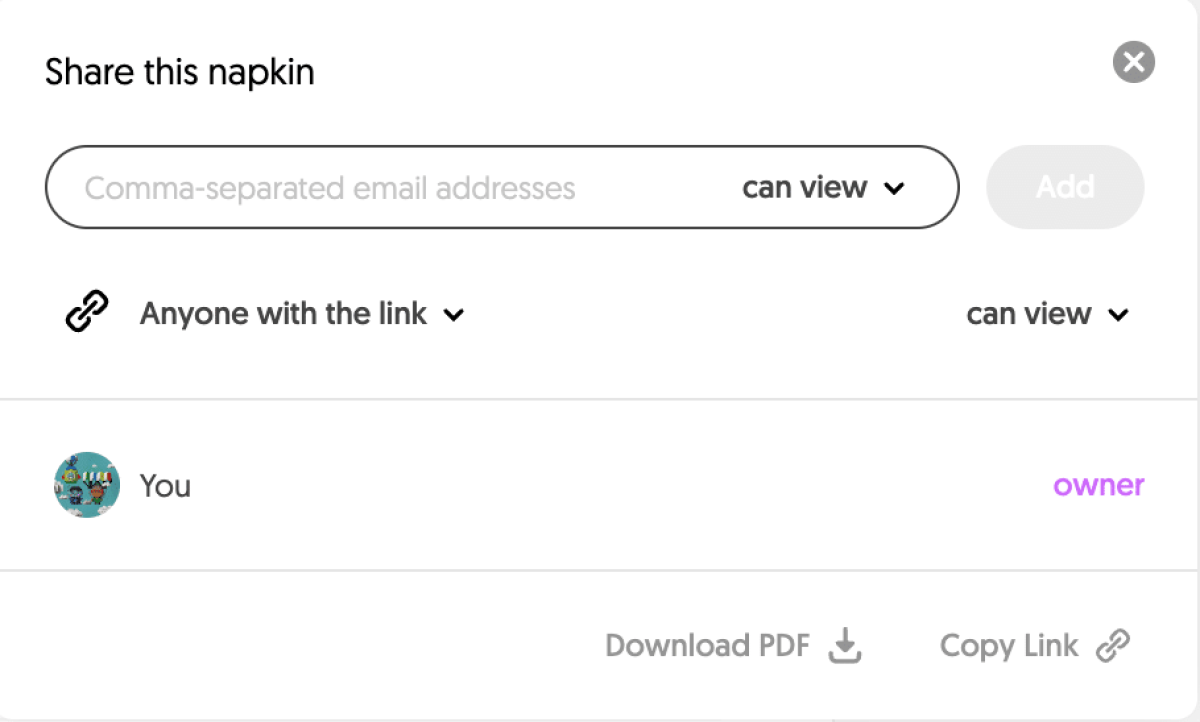Focus the comma-separated email addresses field
Viewport: 1200px width, 722px height.
pos(330,187)
